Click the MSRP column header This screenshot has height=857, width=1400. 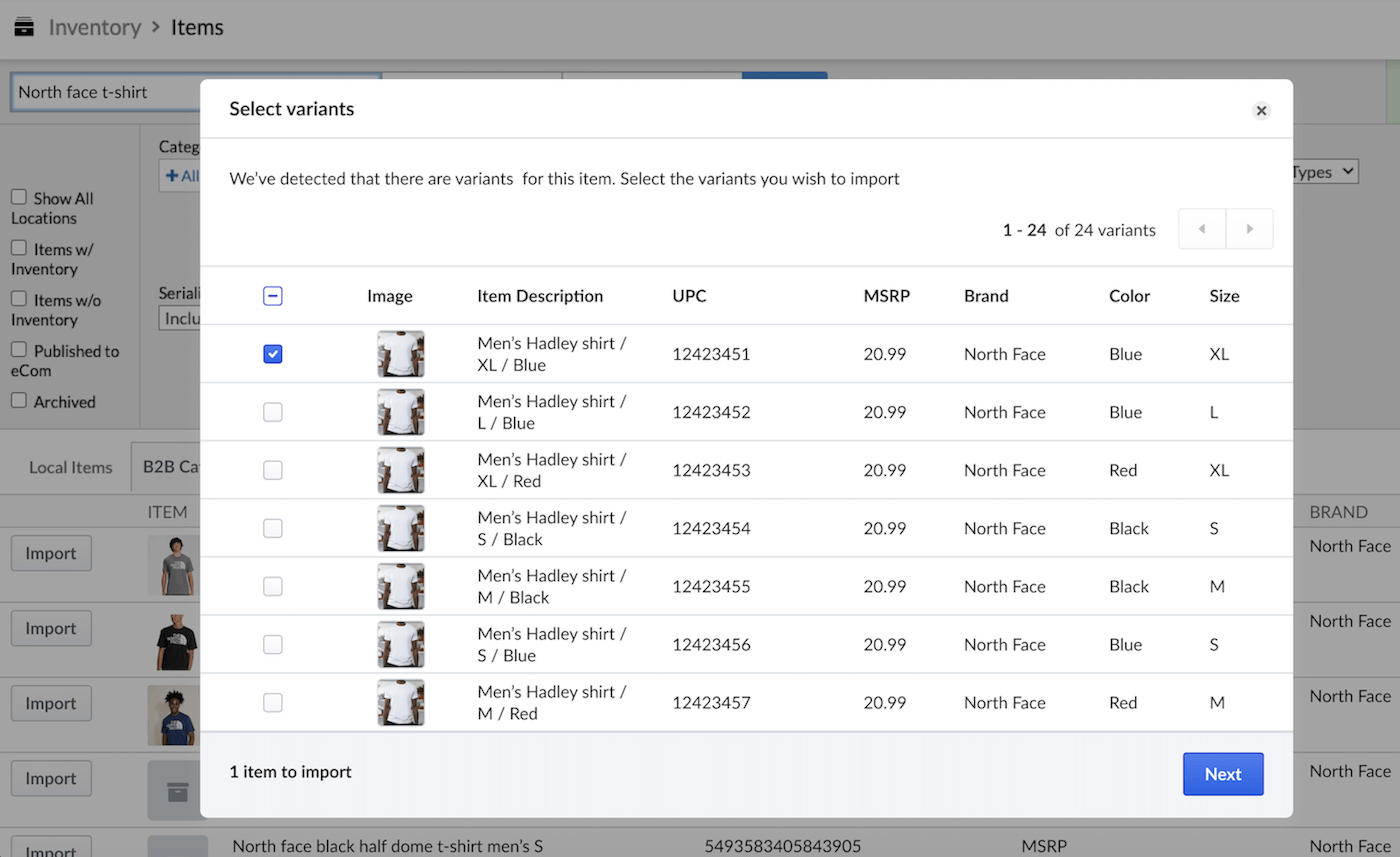coord(887,296)
